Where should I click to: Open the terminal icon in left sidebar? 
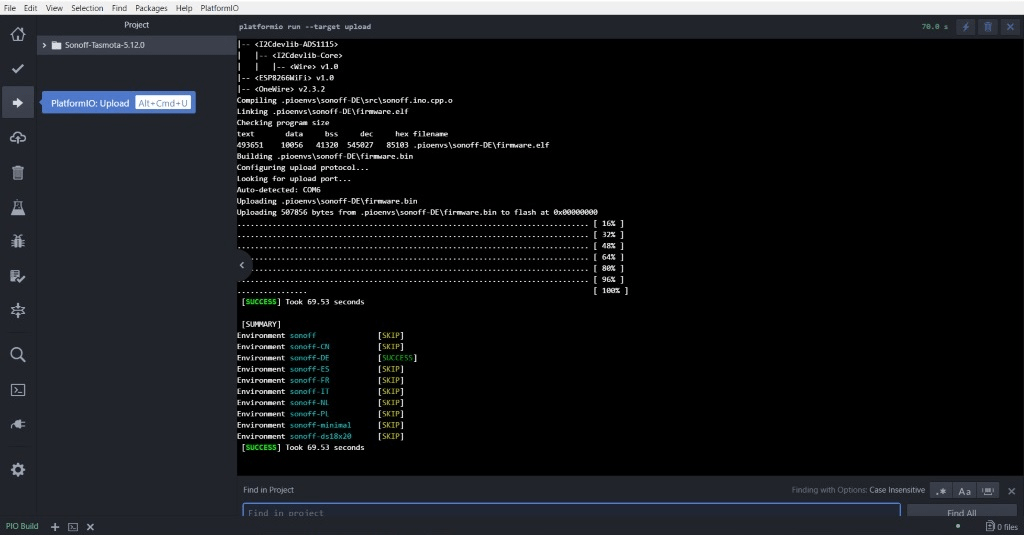coord(17,390)
